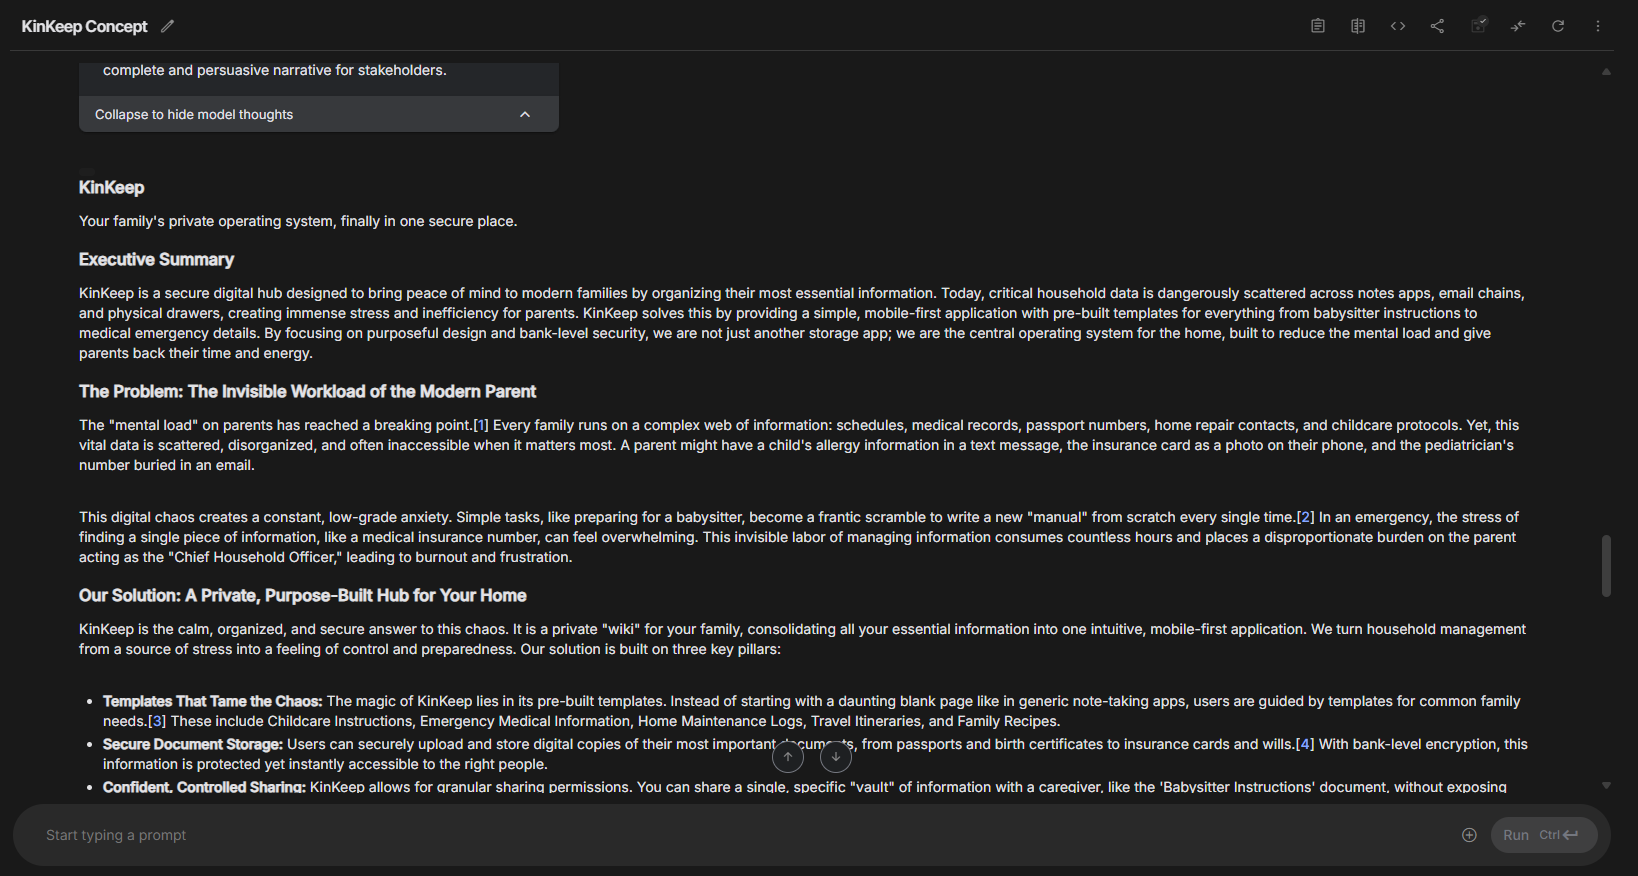Open citation link [2] after 'every single time'
Image resolution: width=1638 pixels, height=876 pixels.
(x=1305, y=517)
